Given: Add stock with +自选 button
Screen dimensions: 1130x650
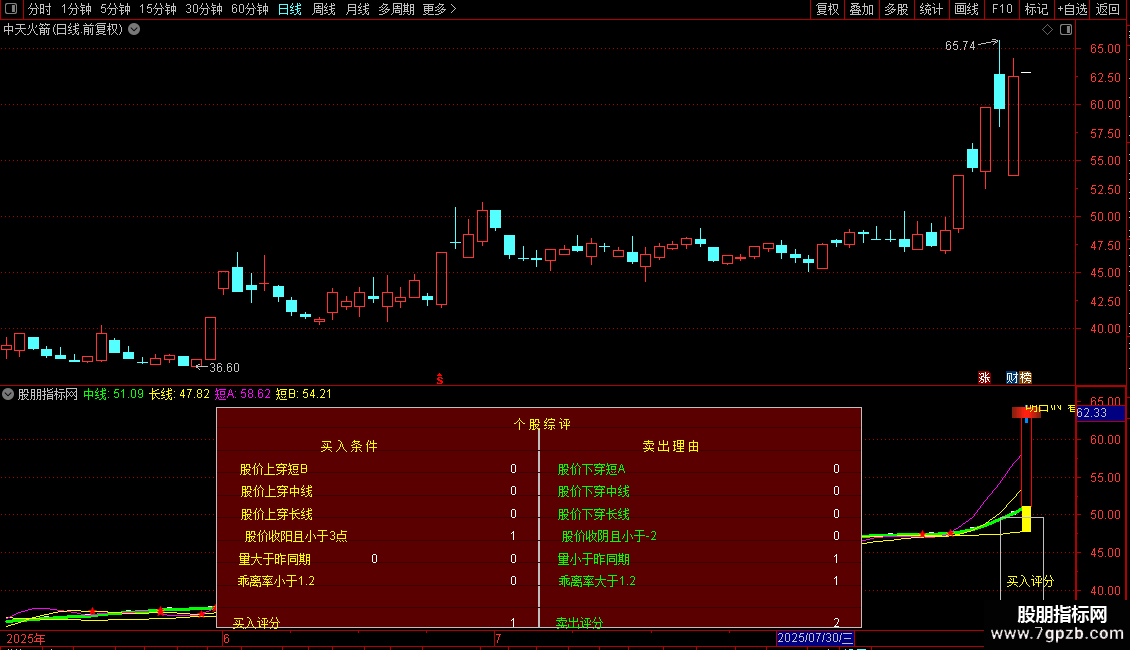Looking at the screenshot, I should 1072,9.
